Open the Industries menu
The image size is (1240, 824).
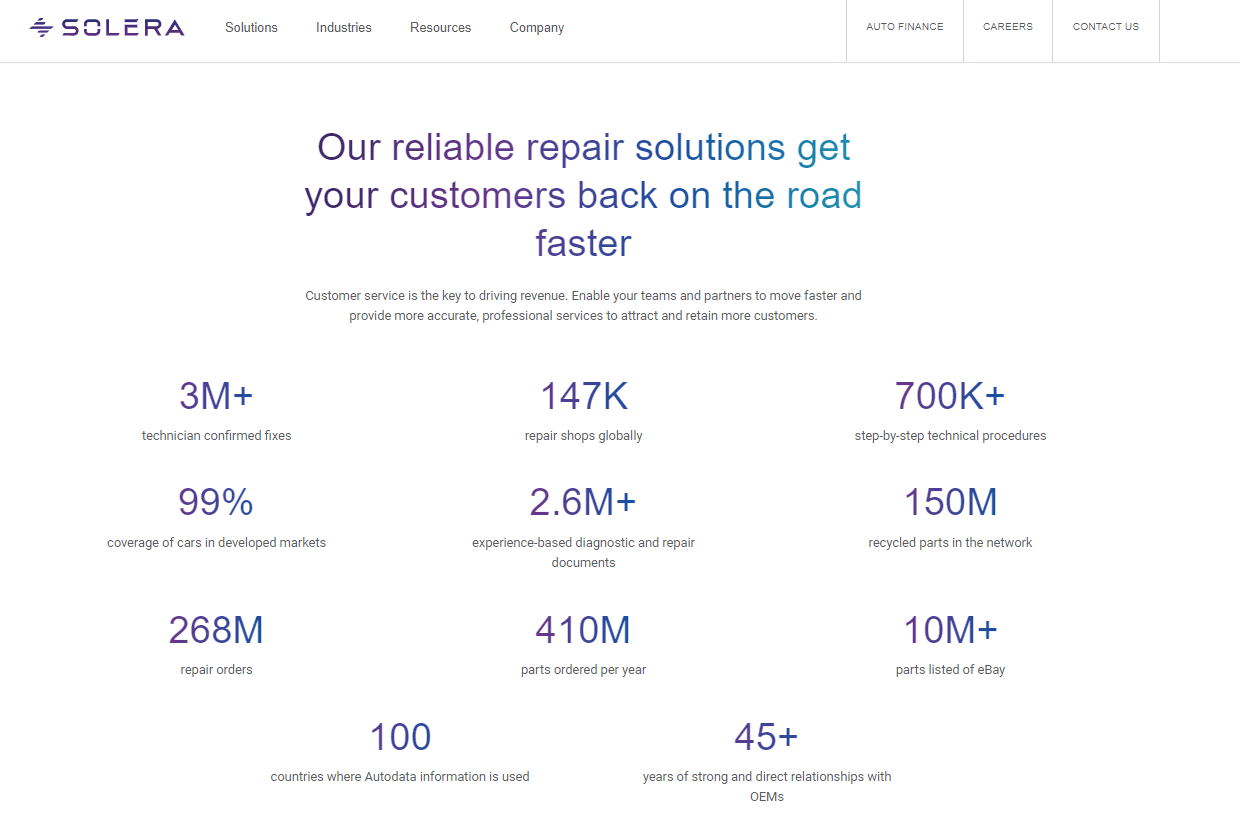tap(344, 28)
